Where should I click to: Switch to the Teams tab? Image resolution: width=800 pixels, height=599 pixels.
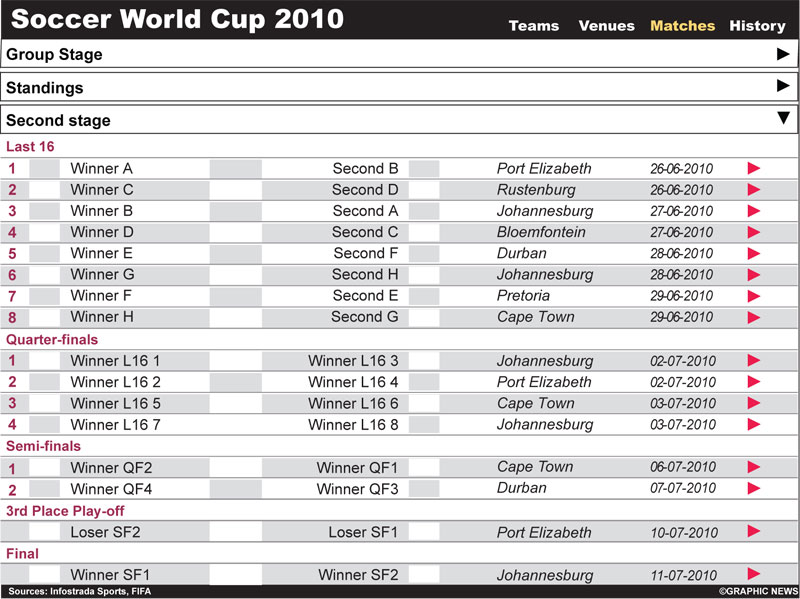pyautogui.click(x=534, y=26)
